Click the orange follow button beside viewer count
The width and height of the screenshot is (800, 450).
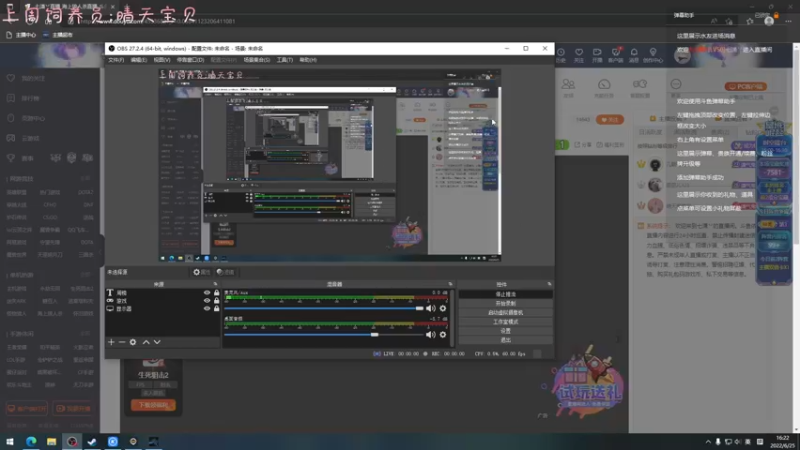coord(610,120)
